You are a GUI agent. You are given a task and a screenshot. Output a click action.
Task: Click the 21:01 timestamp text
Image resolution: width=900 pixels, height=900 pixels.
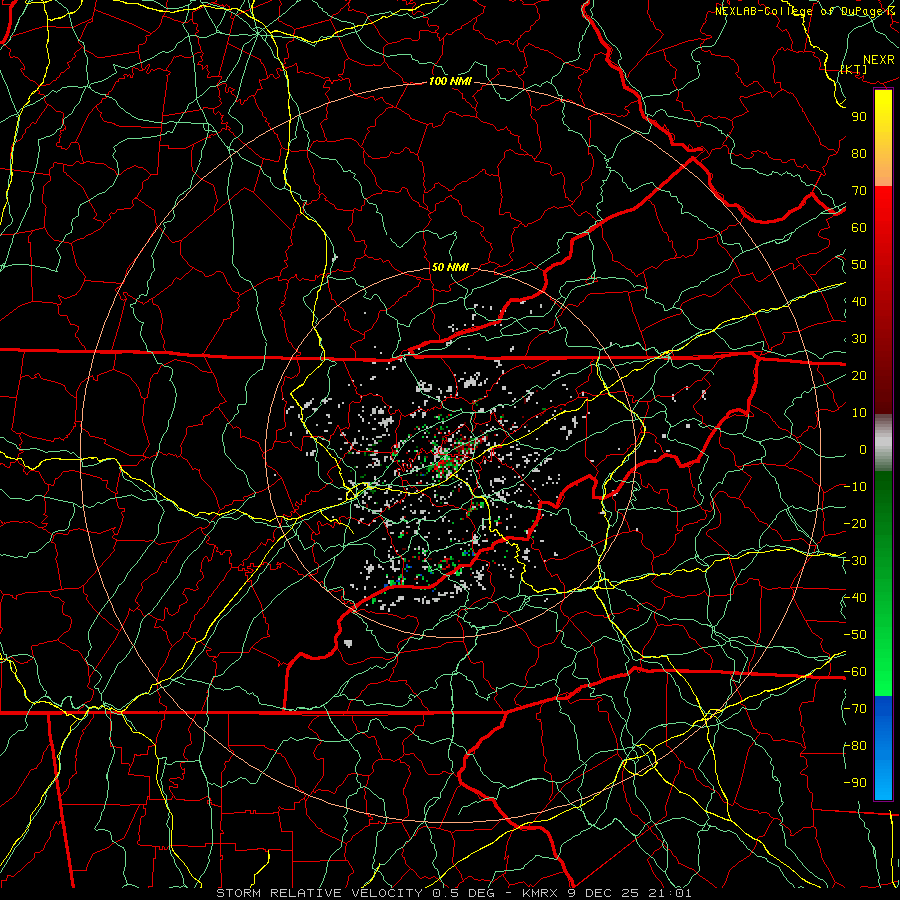tap(669, 893)
